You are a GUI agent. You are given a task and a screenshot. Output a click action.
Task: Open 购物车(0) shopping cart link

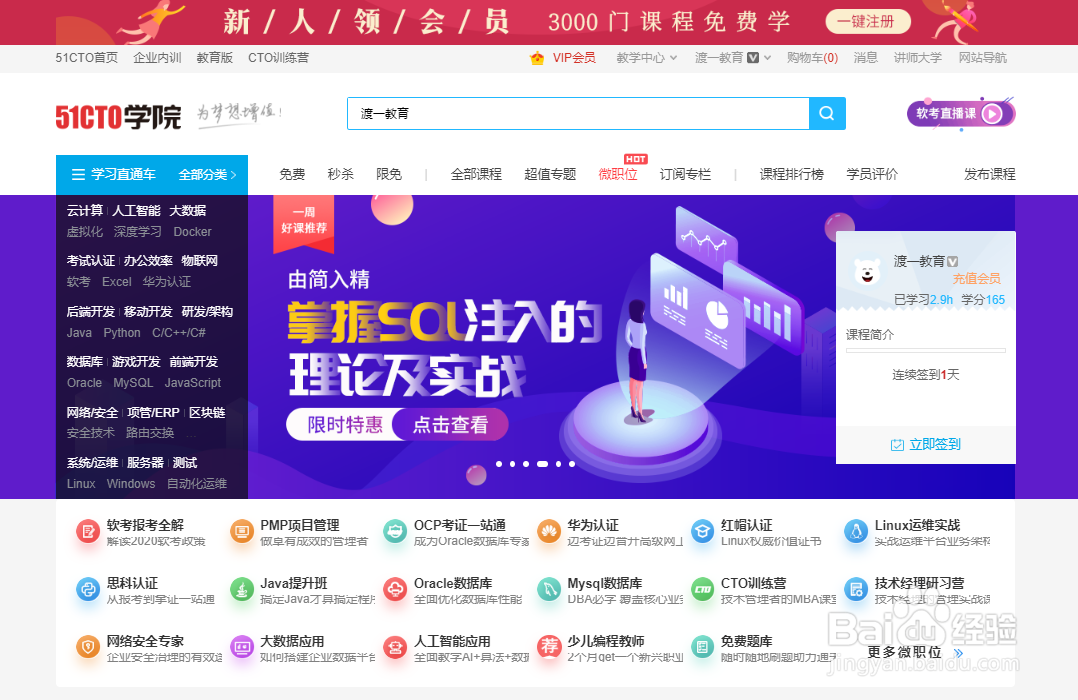pyautogui.click(x=813, y=58)
